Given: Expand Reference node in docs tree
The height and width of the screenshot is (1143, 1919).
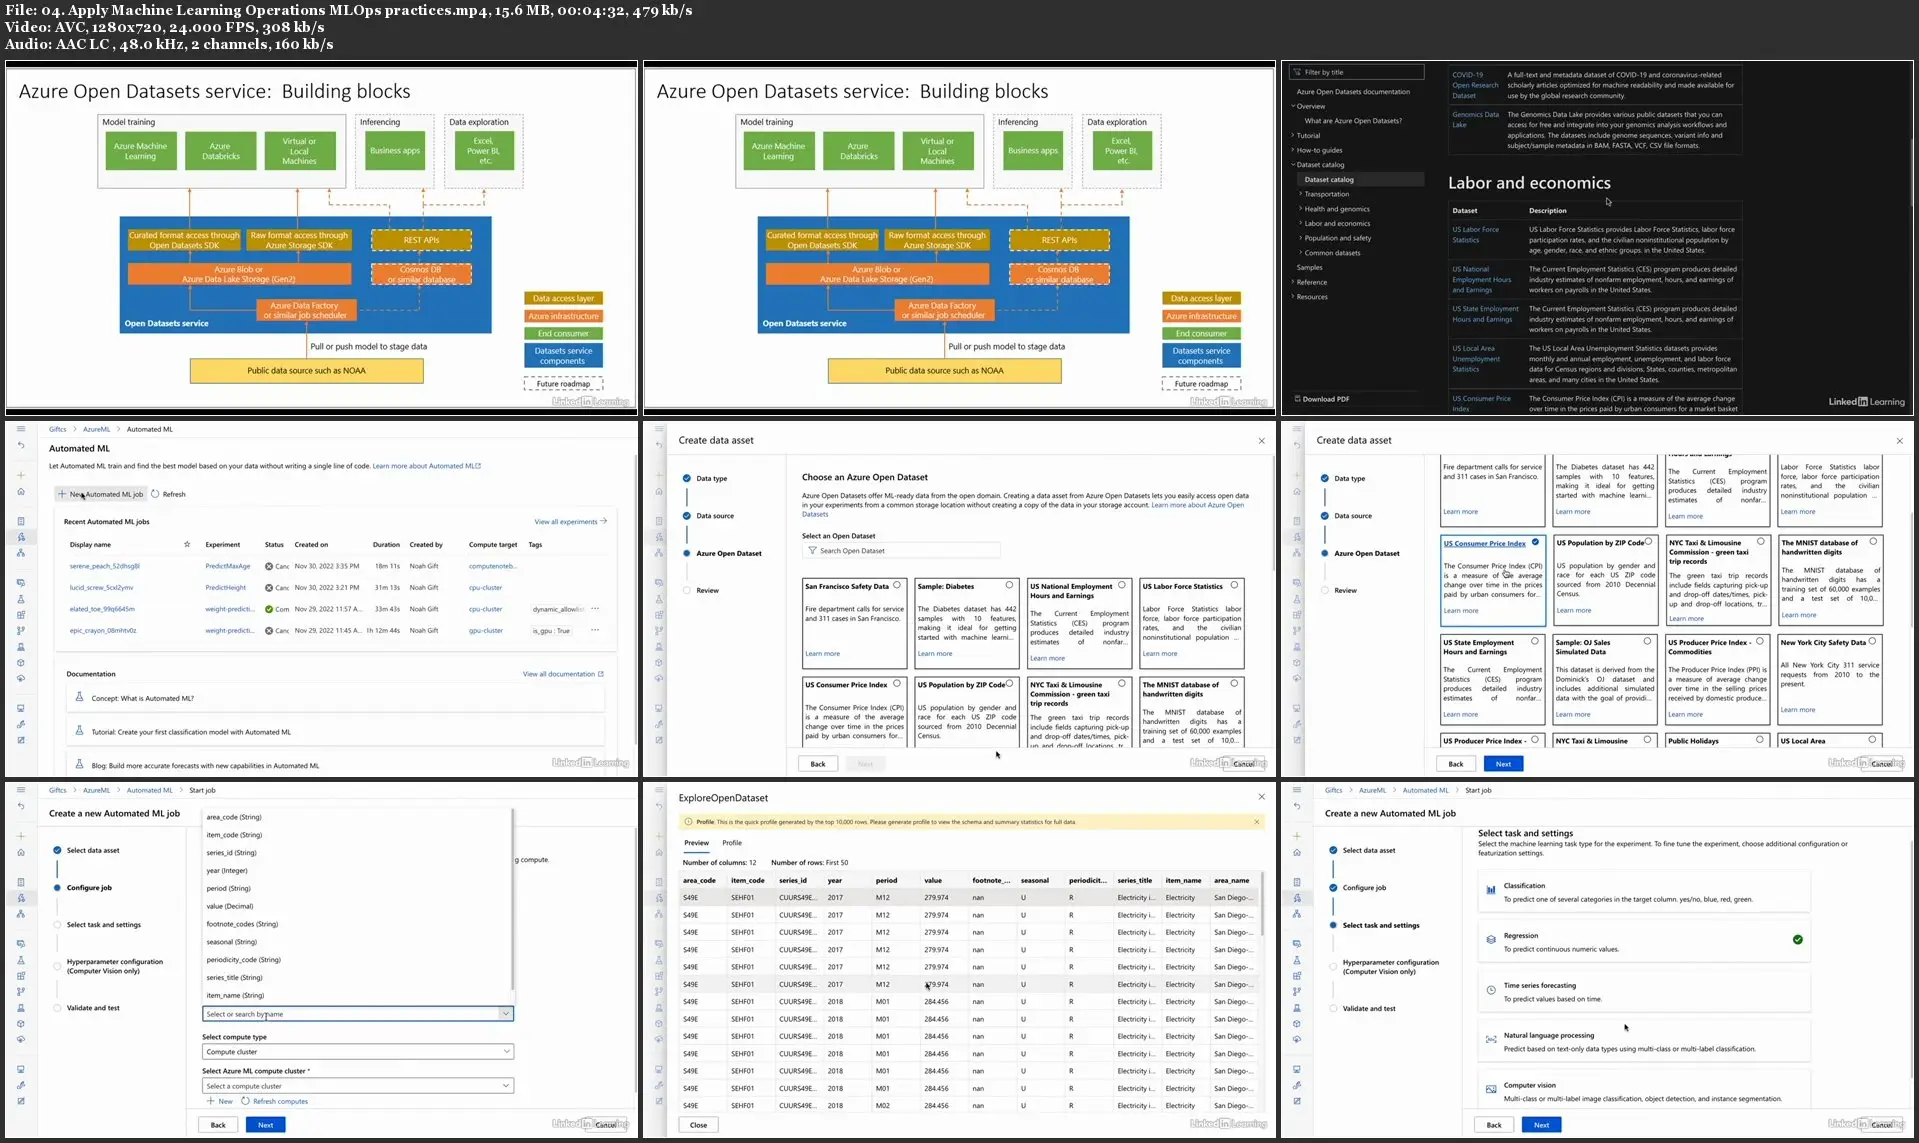Looking at the screenshot, I should [1293, 282].
